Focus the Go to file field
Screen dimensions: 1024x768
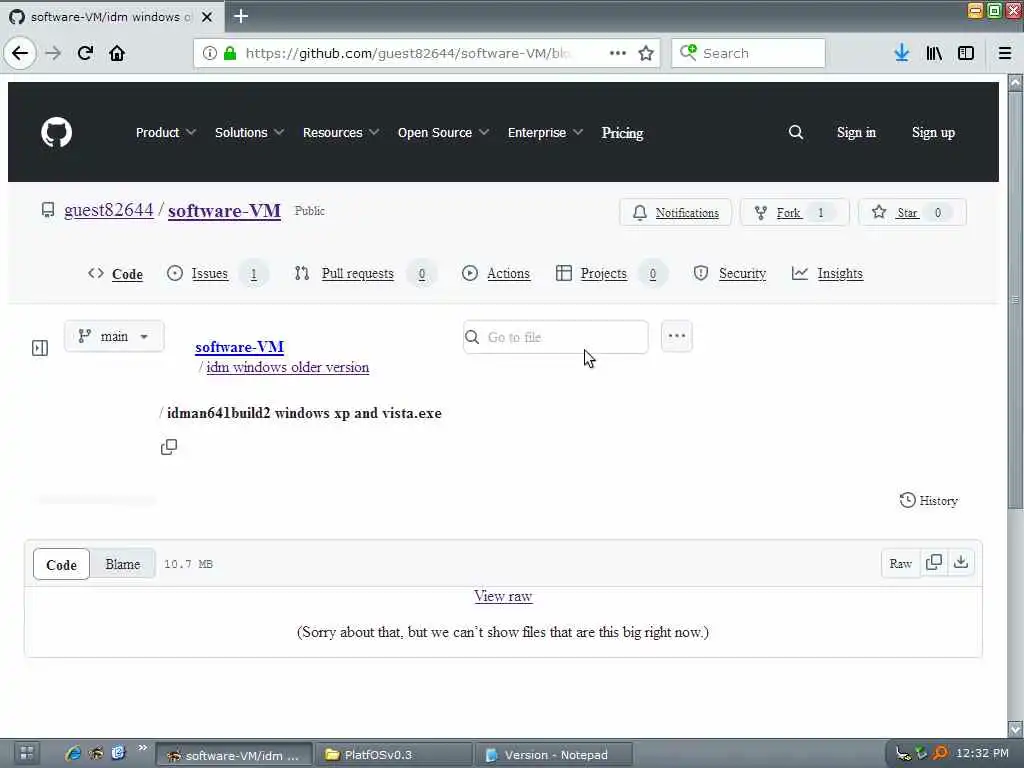tap(556, 337)
